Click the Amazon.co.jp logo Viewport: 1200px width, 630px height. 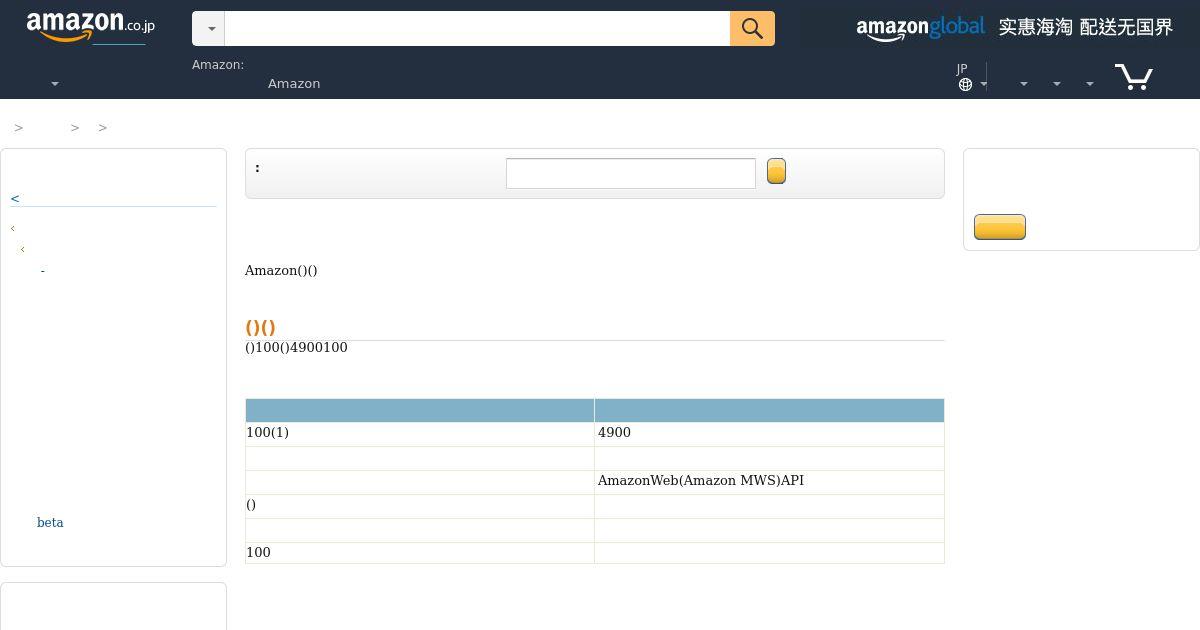pyautogui.click(x=90, y=27)
